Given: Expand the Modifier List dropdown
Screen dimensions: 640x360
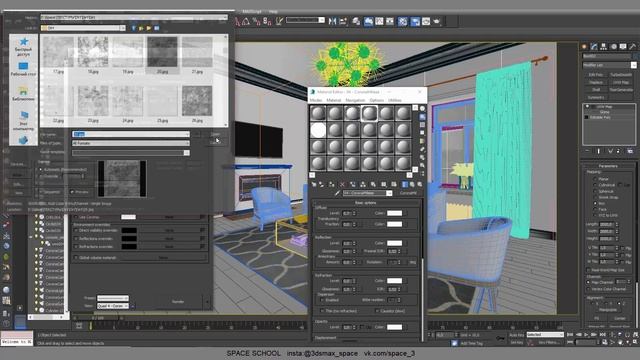Looking at the screenshot, I should pos(633,65).
